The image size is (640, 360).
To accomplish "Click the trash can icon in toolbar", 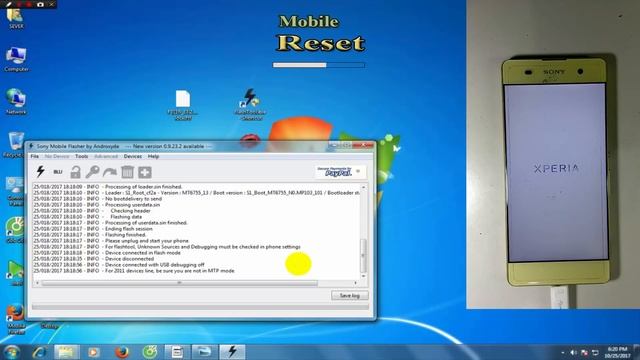I will pos(127,172).
